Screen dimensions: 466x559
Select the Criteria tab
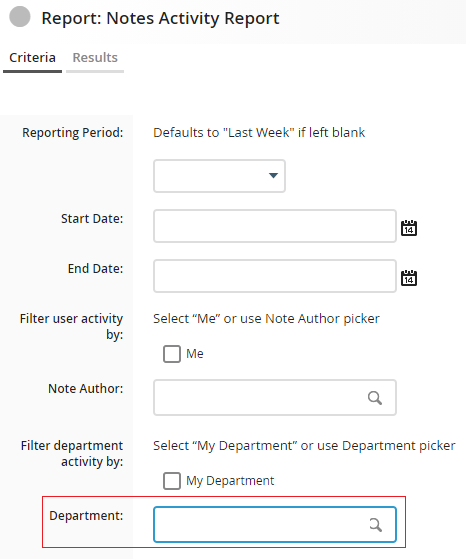pyautogui.click(x=32, y=58)
